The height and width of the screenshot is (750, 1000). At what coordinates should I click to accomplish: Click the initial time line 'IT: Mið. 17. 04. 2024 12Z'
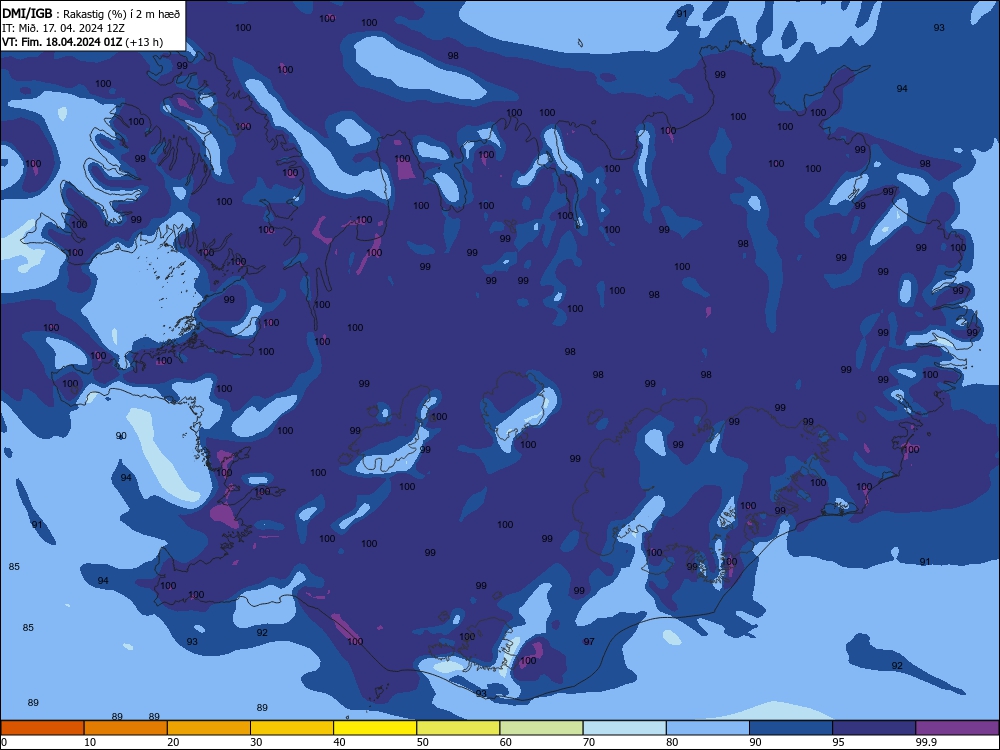(63, 28)
